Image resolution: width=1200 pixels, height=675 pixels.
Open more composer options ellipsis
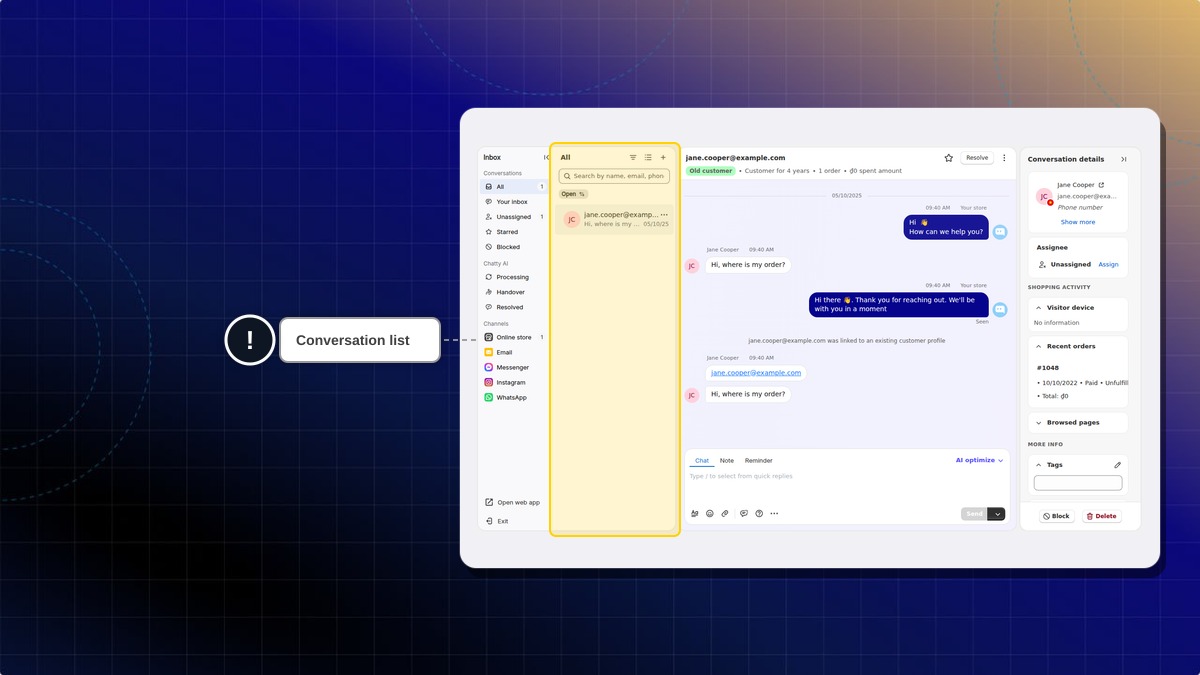pyautogui.click(x=774, y=514)
